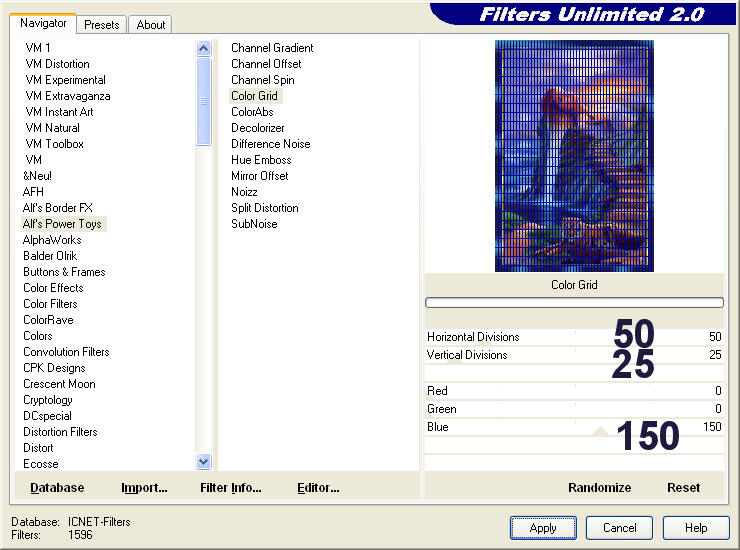740x550 pixels.
Task: Open Filter Info...
Action: tap(231, 488)
